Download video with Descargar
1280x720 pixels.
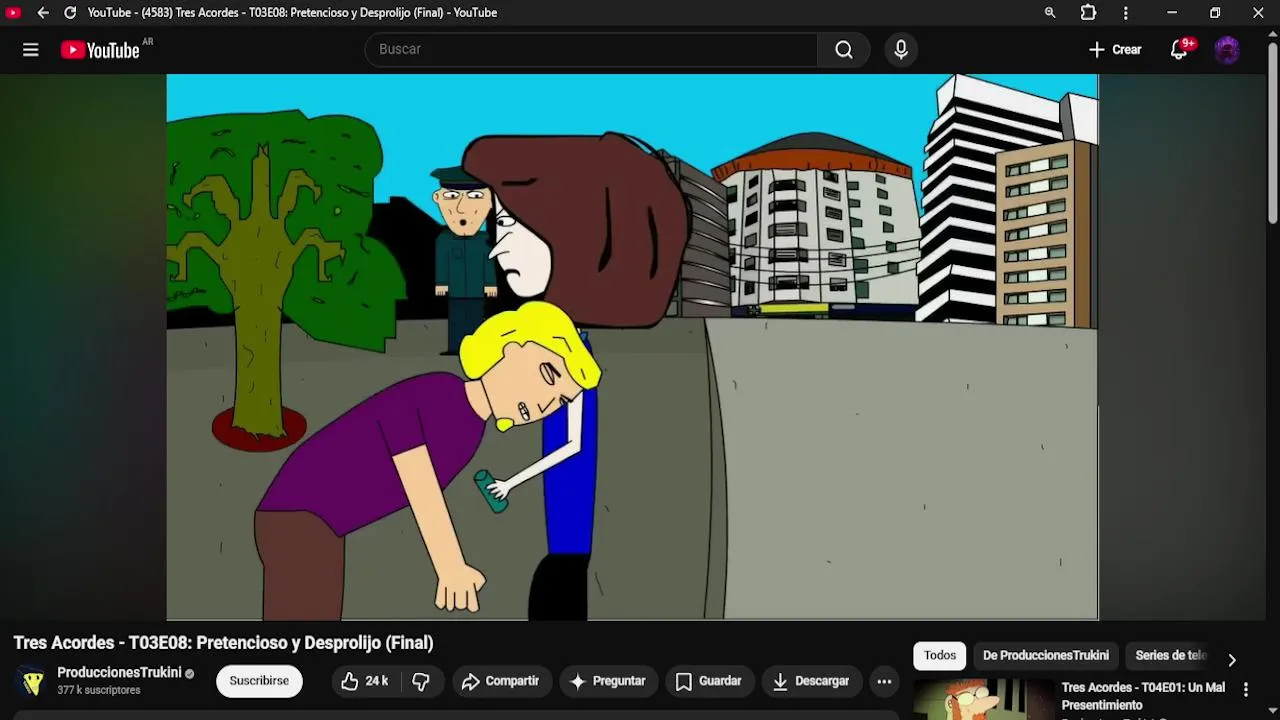(811, 681)
